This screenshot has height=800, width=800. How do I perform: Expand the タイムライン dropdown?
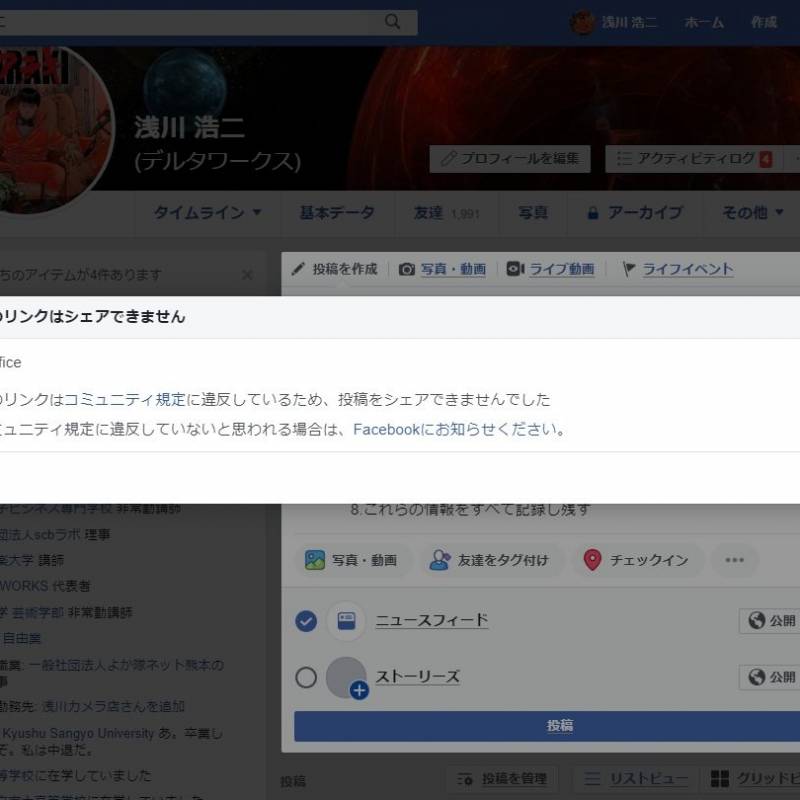[x=207, y=212]
